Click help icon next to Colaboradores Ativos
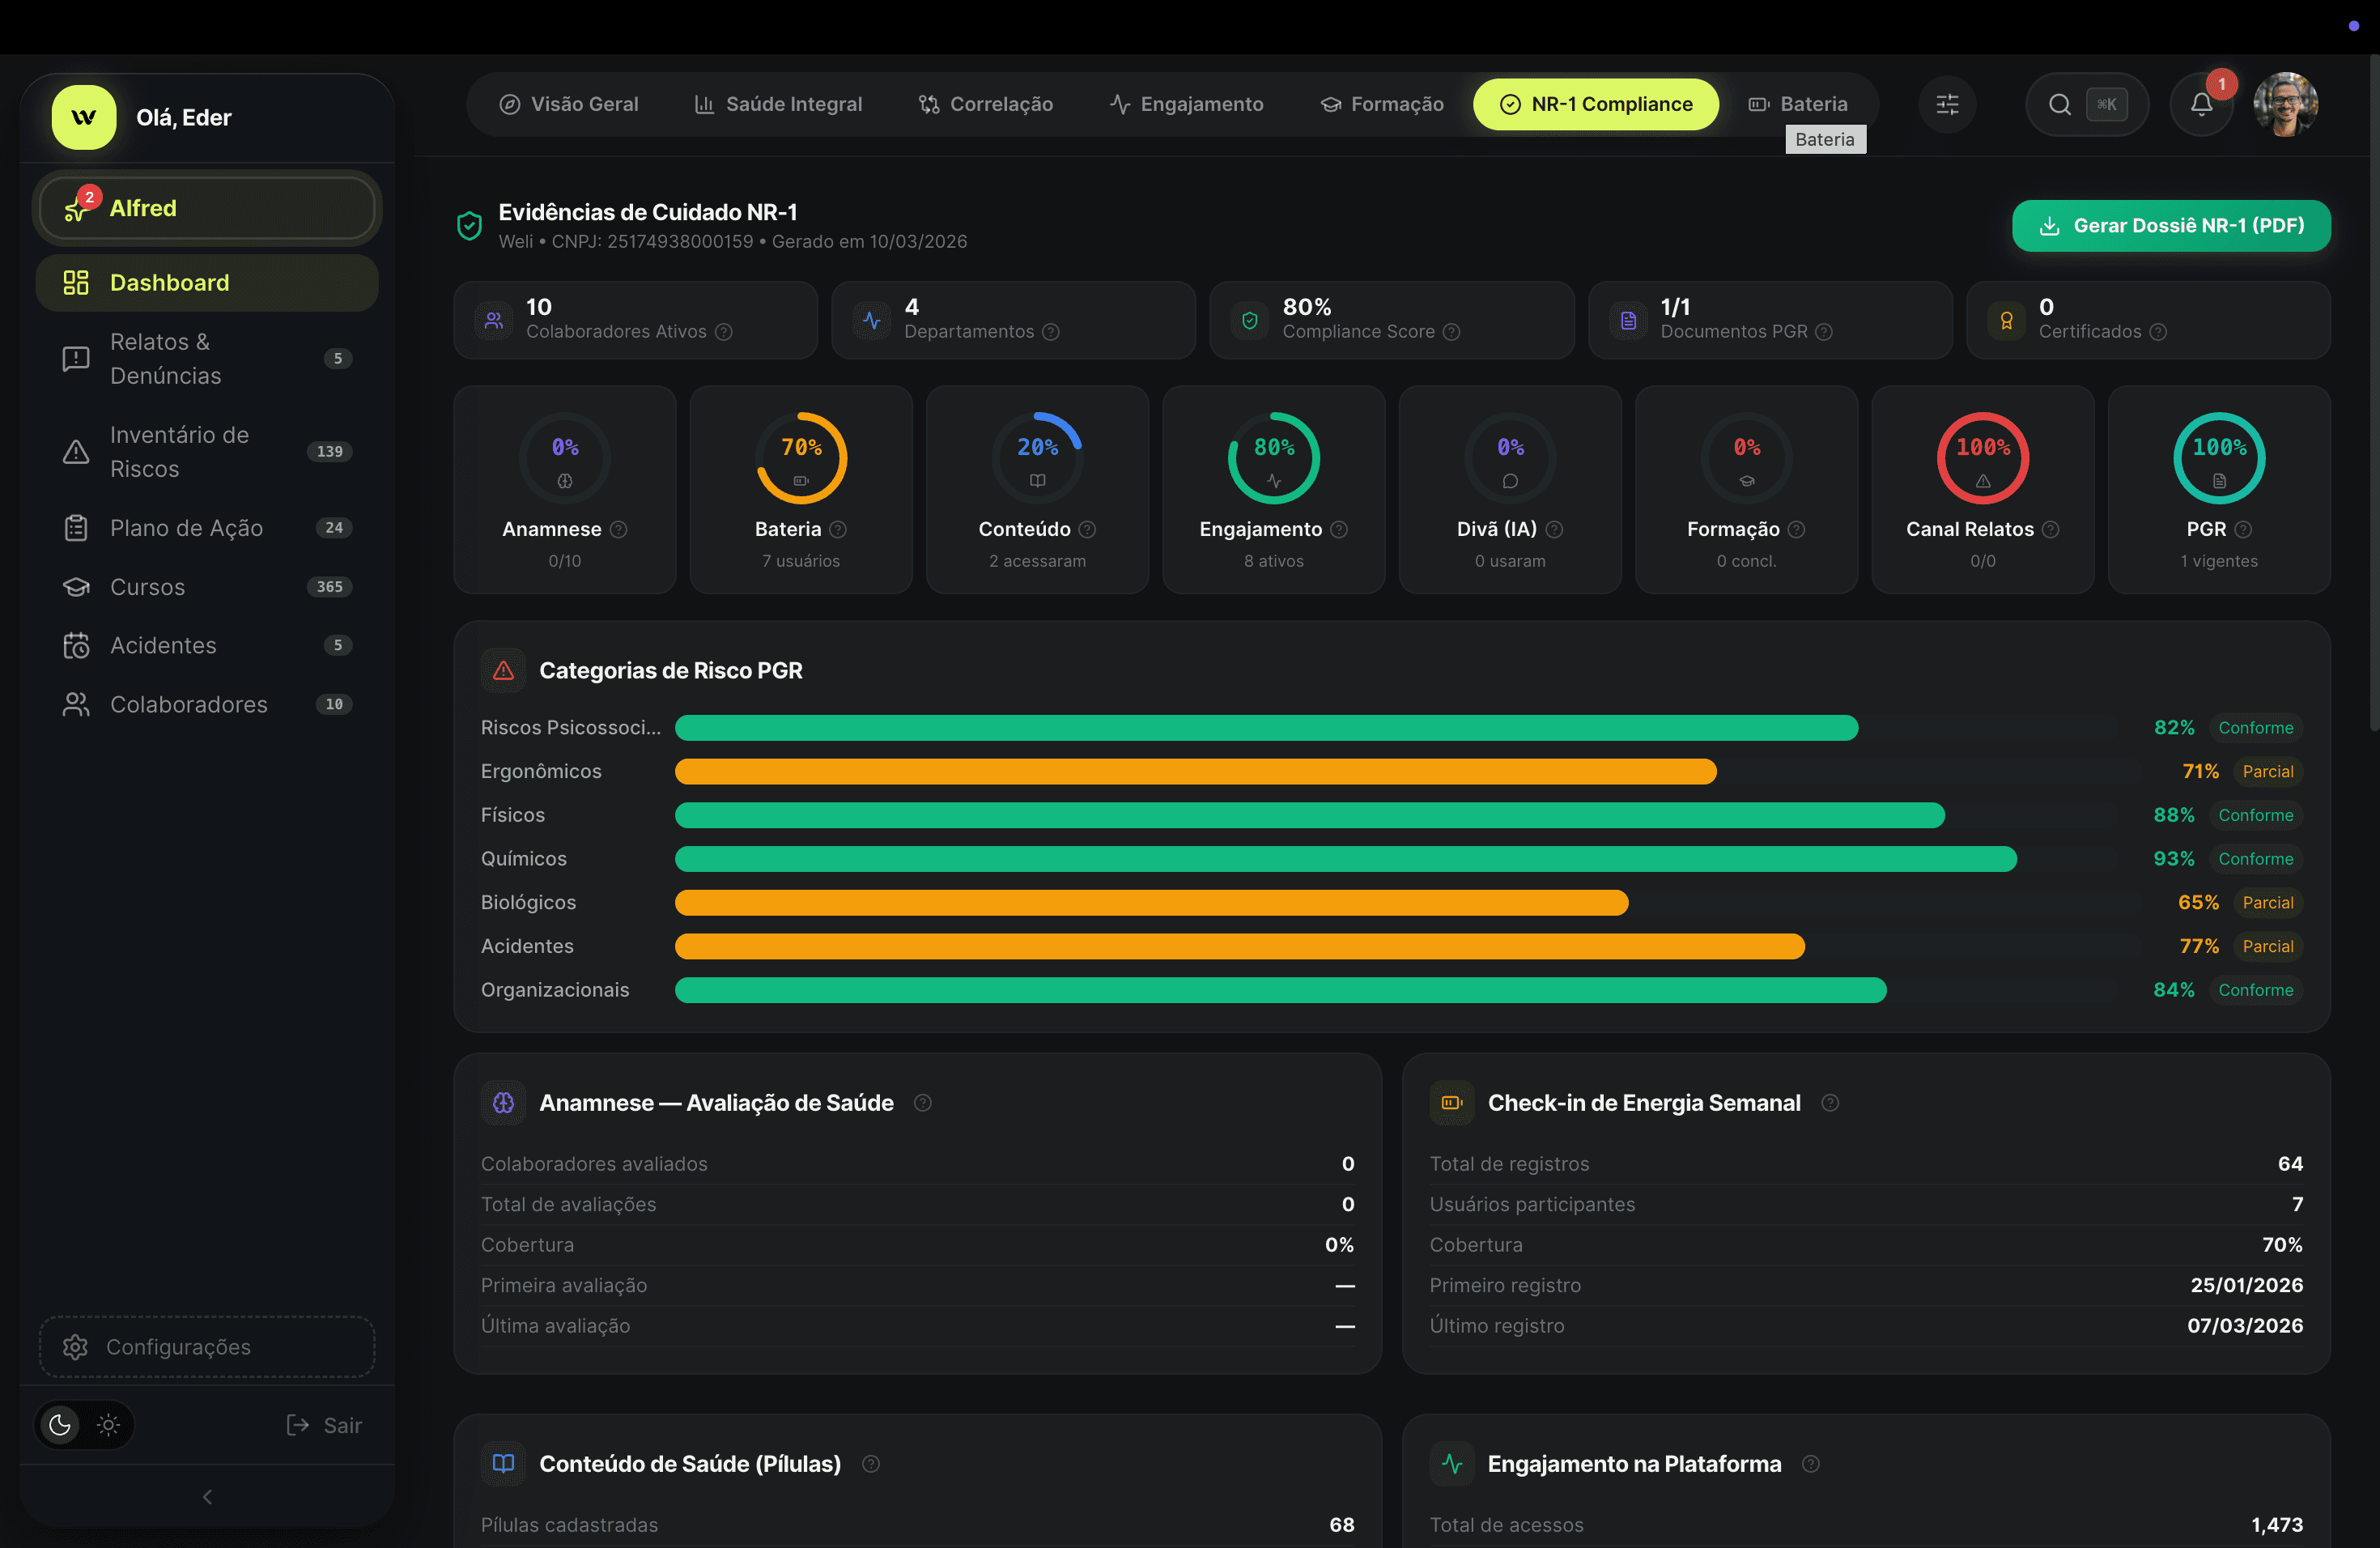 coord(724,332)
